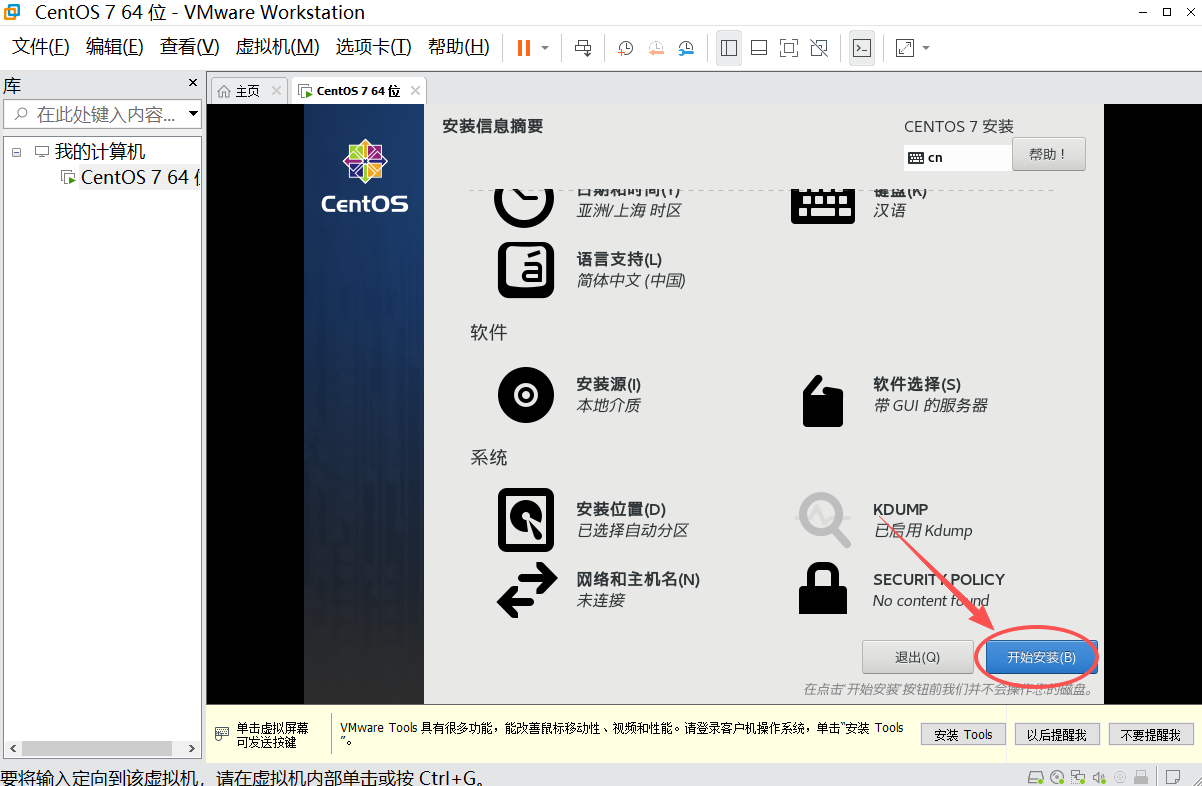The height and width of the screenshot is (786, 1202).
Task: Click the cn keyboard layout indicator
Action: (957, 157)
